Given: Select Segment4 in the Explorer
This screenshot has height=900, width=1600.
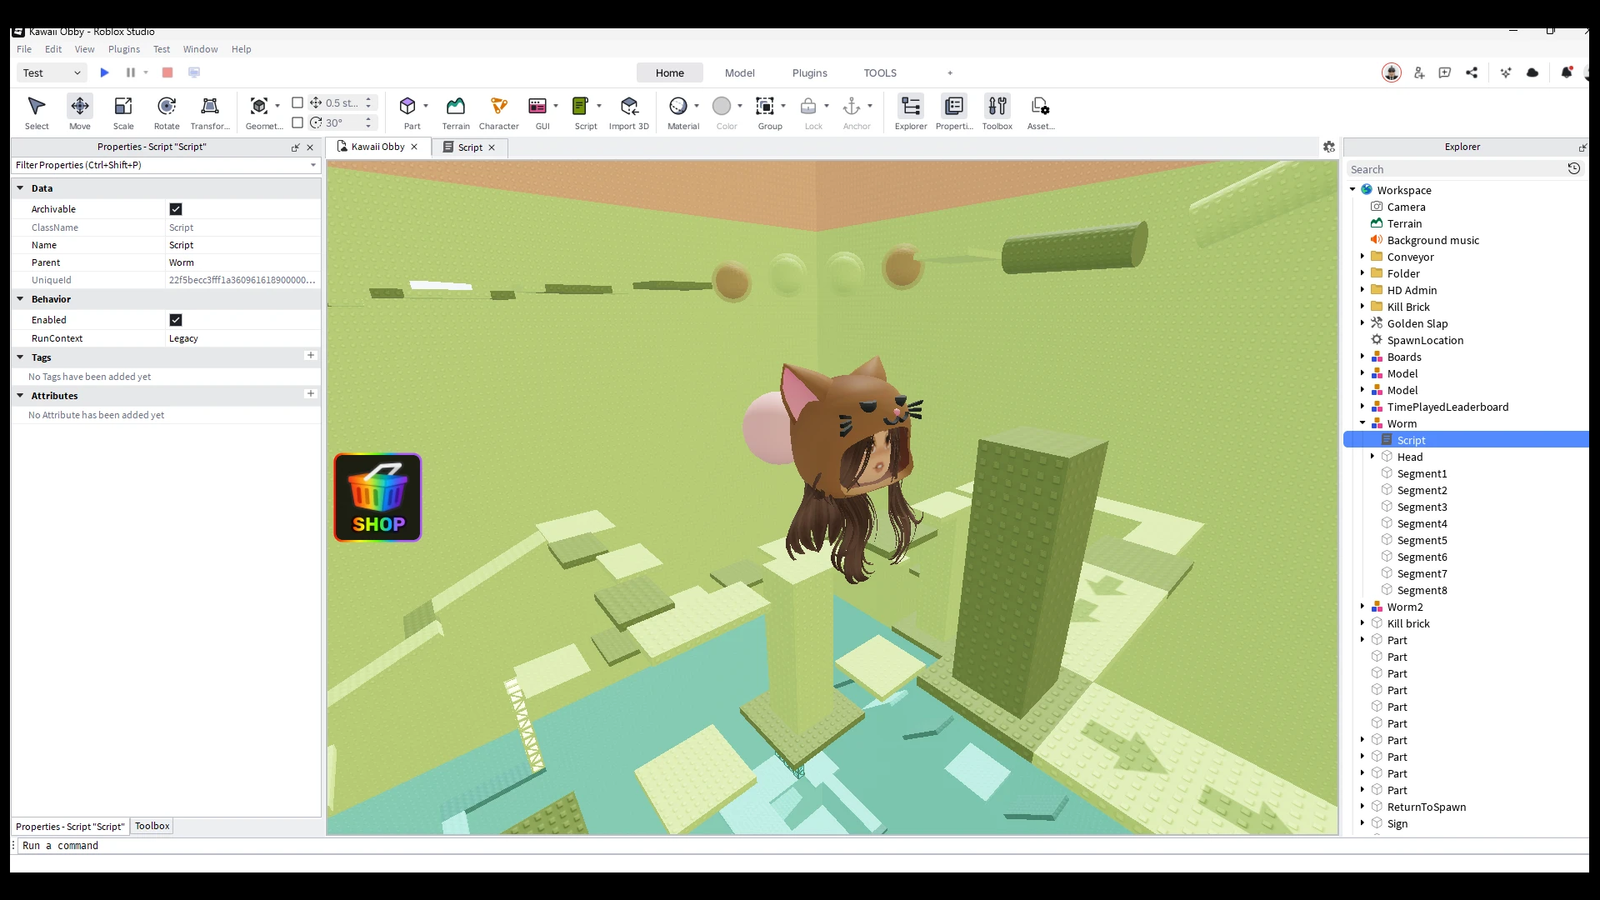Looking at the screenshot, I should click(x=1421, y=524).
